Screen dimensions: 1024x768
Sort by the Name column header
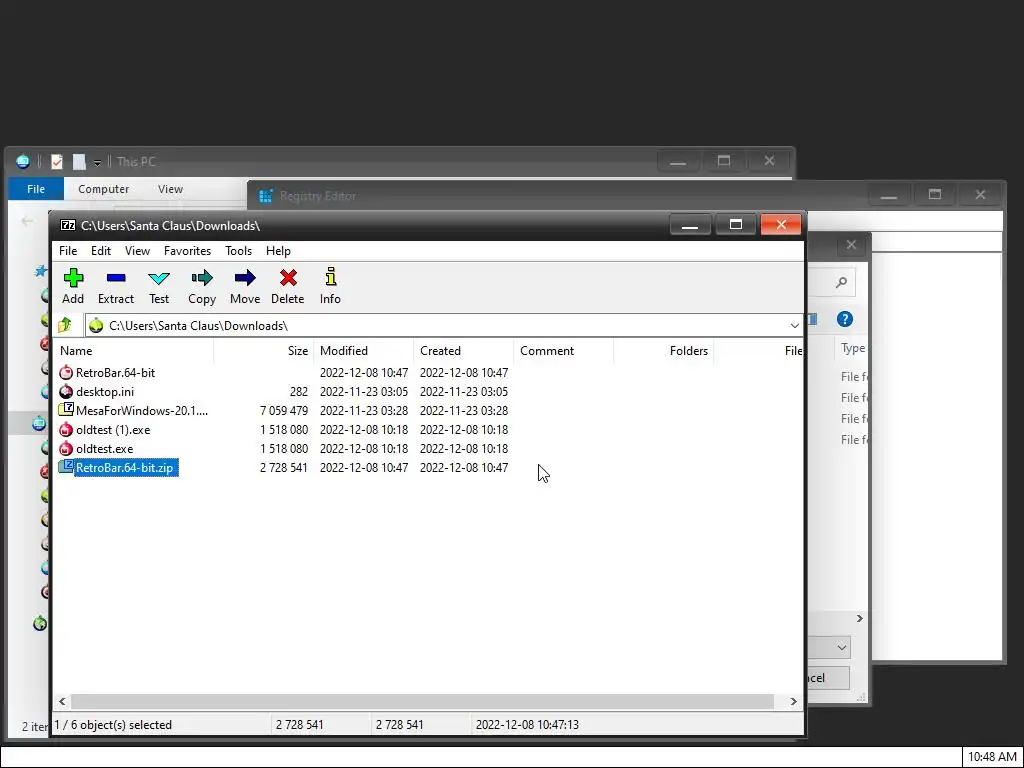tap(133, 351)
